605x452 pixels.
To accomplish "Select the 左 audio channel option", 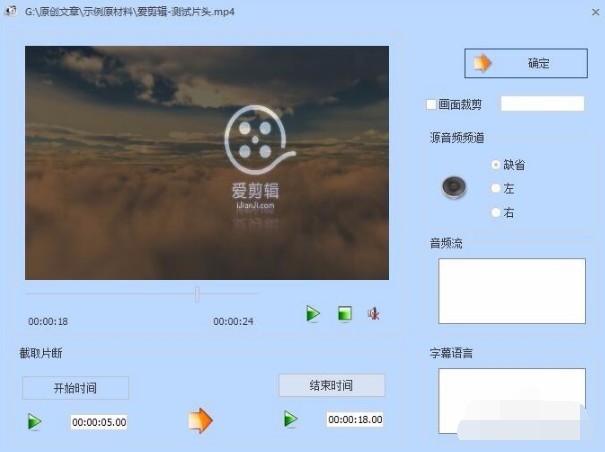I will click(x=496, y=188).
